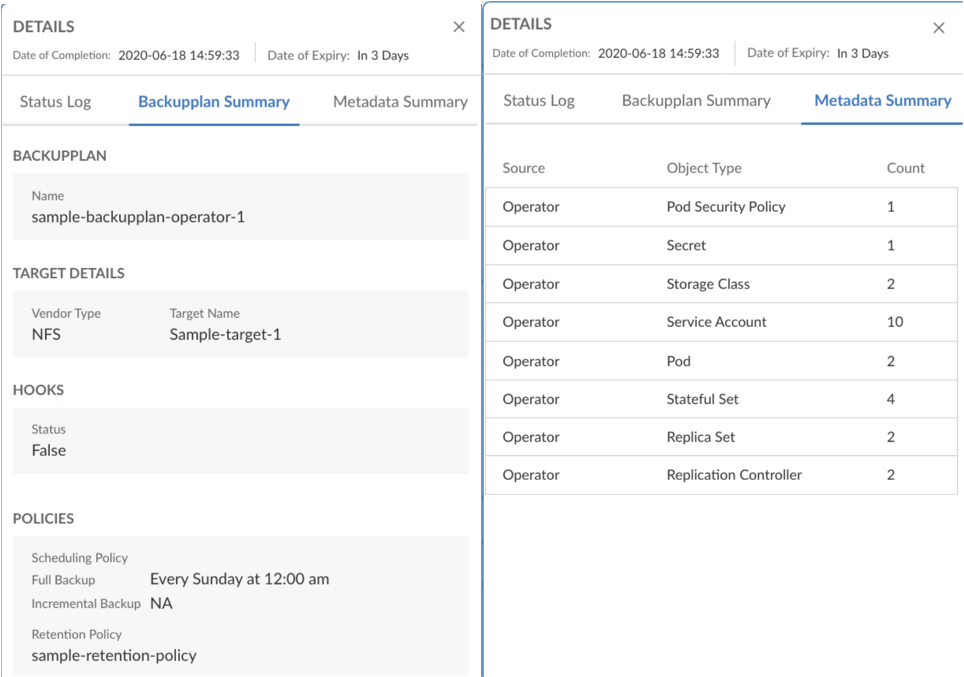This screenshot has height=677, width=964.
Task: Click the Sample-target-1 target name
Action: (225, 335)
